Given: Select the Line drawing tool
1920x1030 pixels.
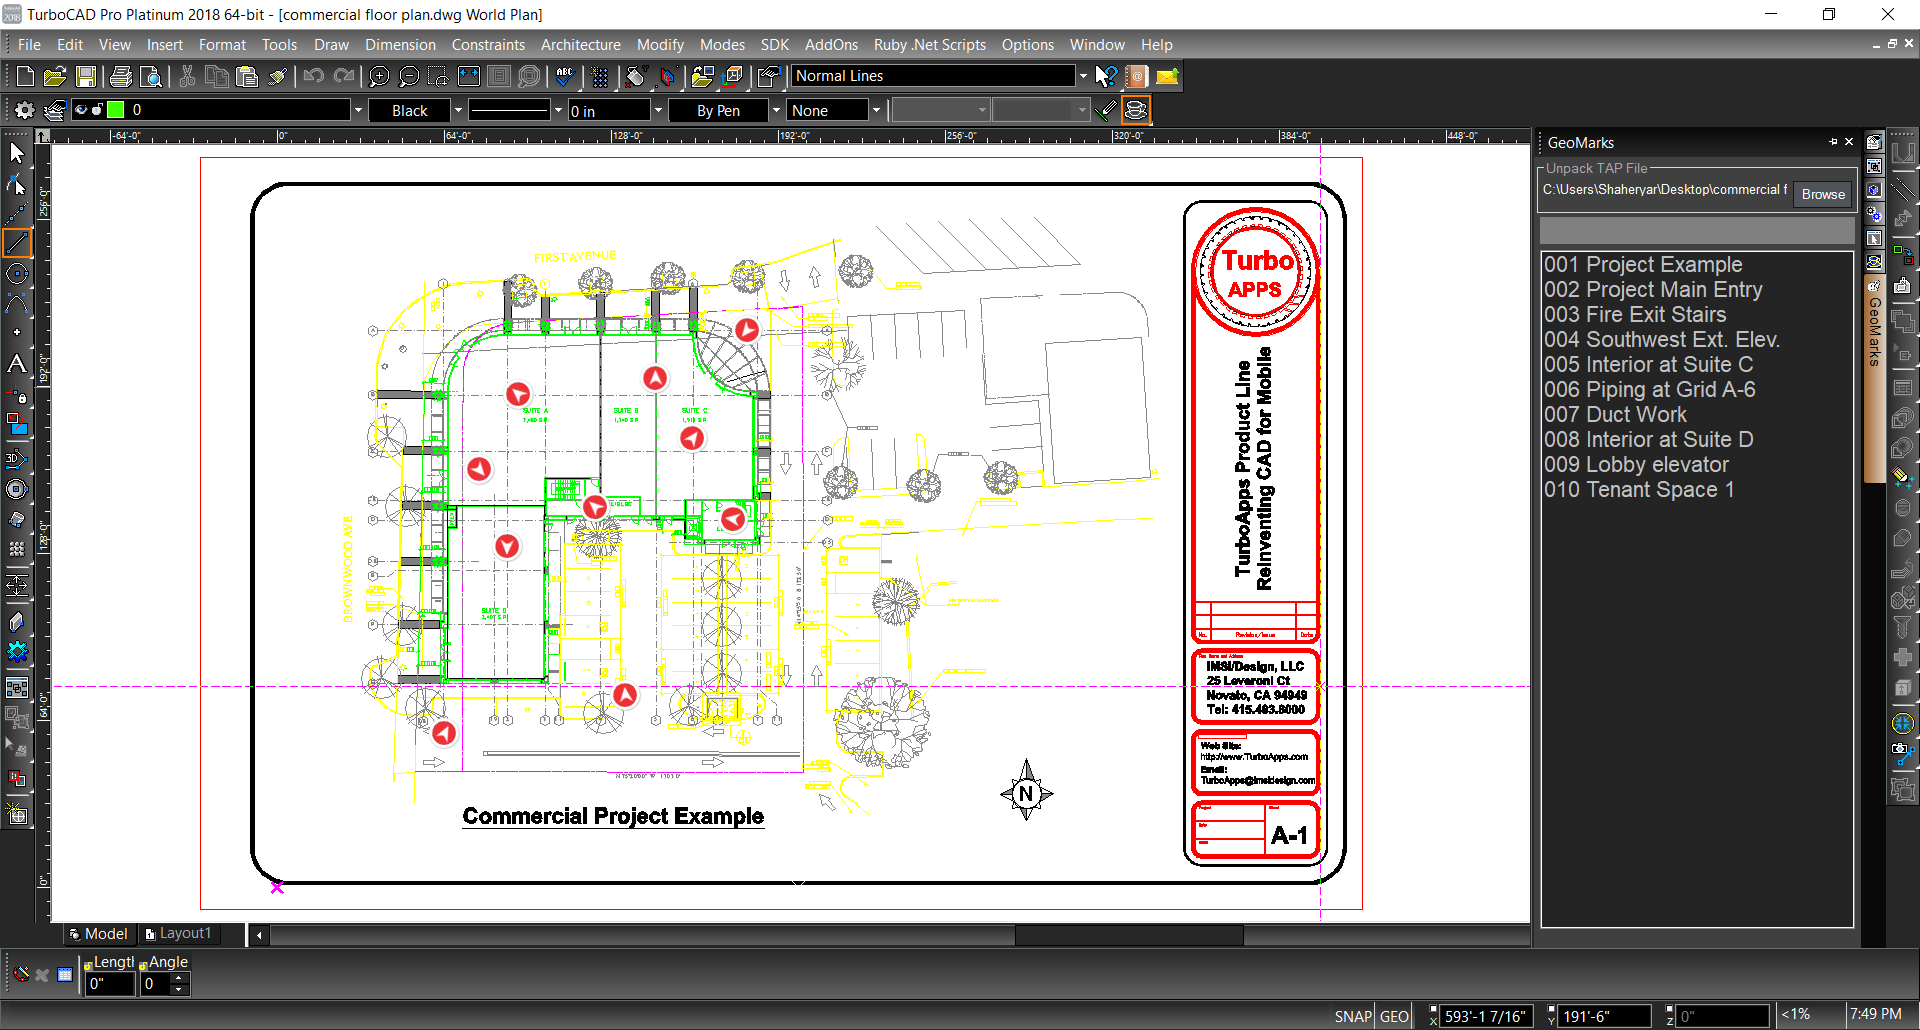Looking at the screenshot, I should [17, 243].
